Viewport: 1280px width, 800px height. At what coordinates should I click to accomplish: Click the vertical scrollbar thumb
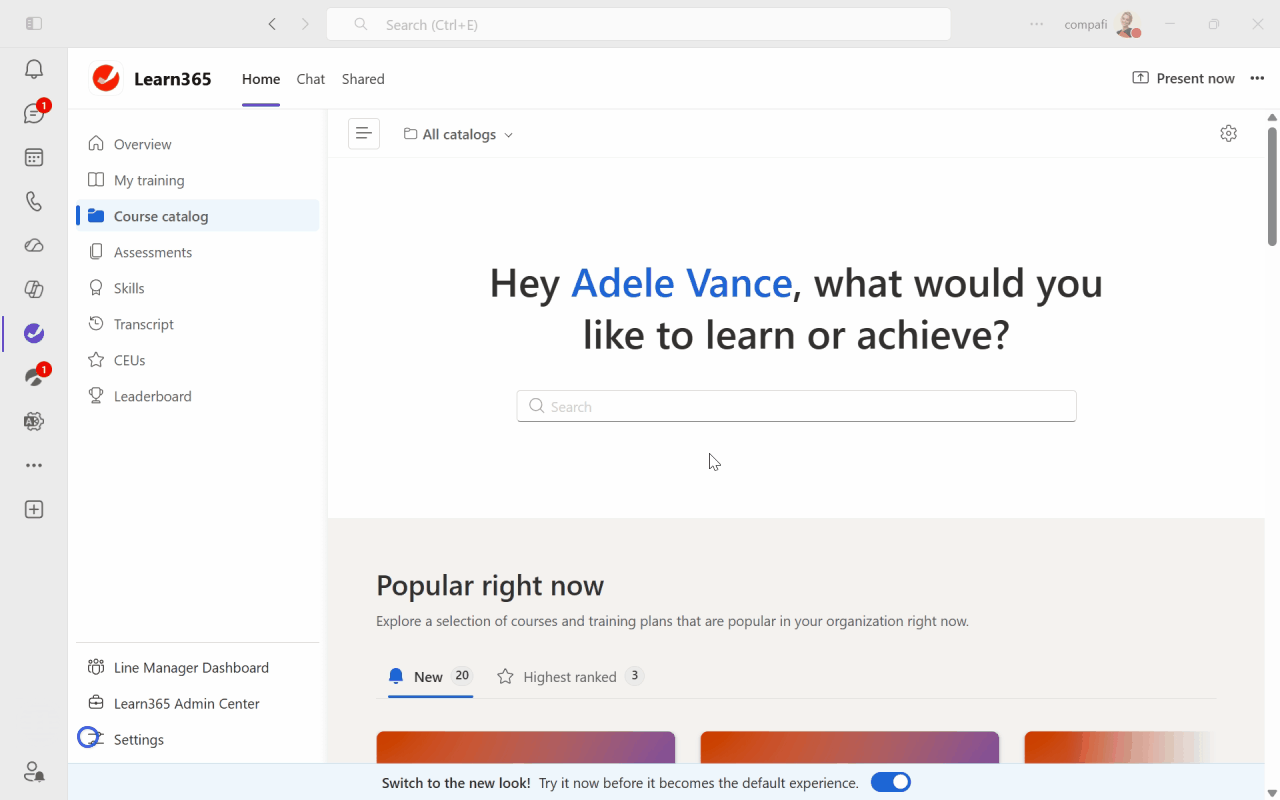point(1272,185)
